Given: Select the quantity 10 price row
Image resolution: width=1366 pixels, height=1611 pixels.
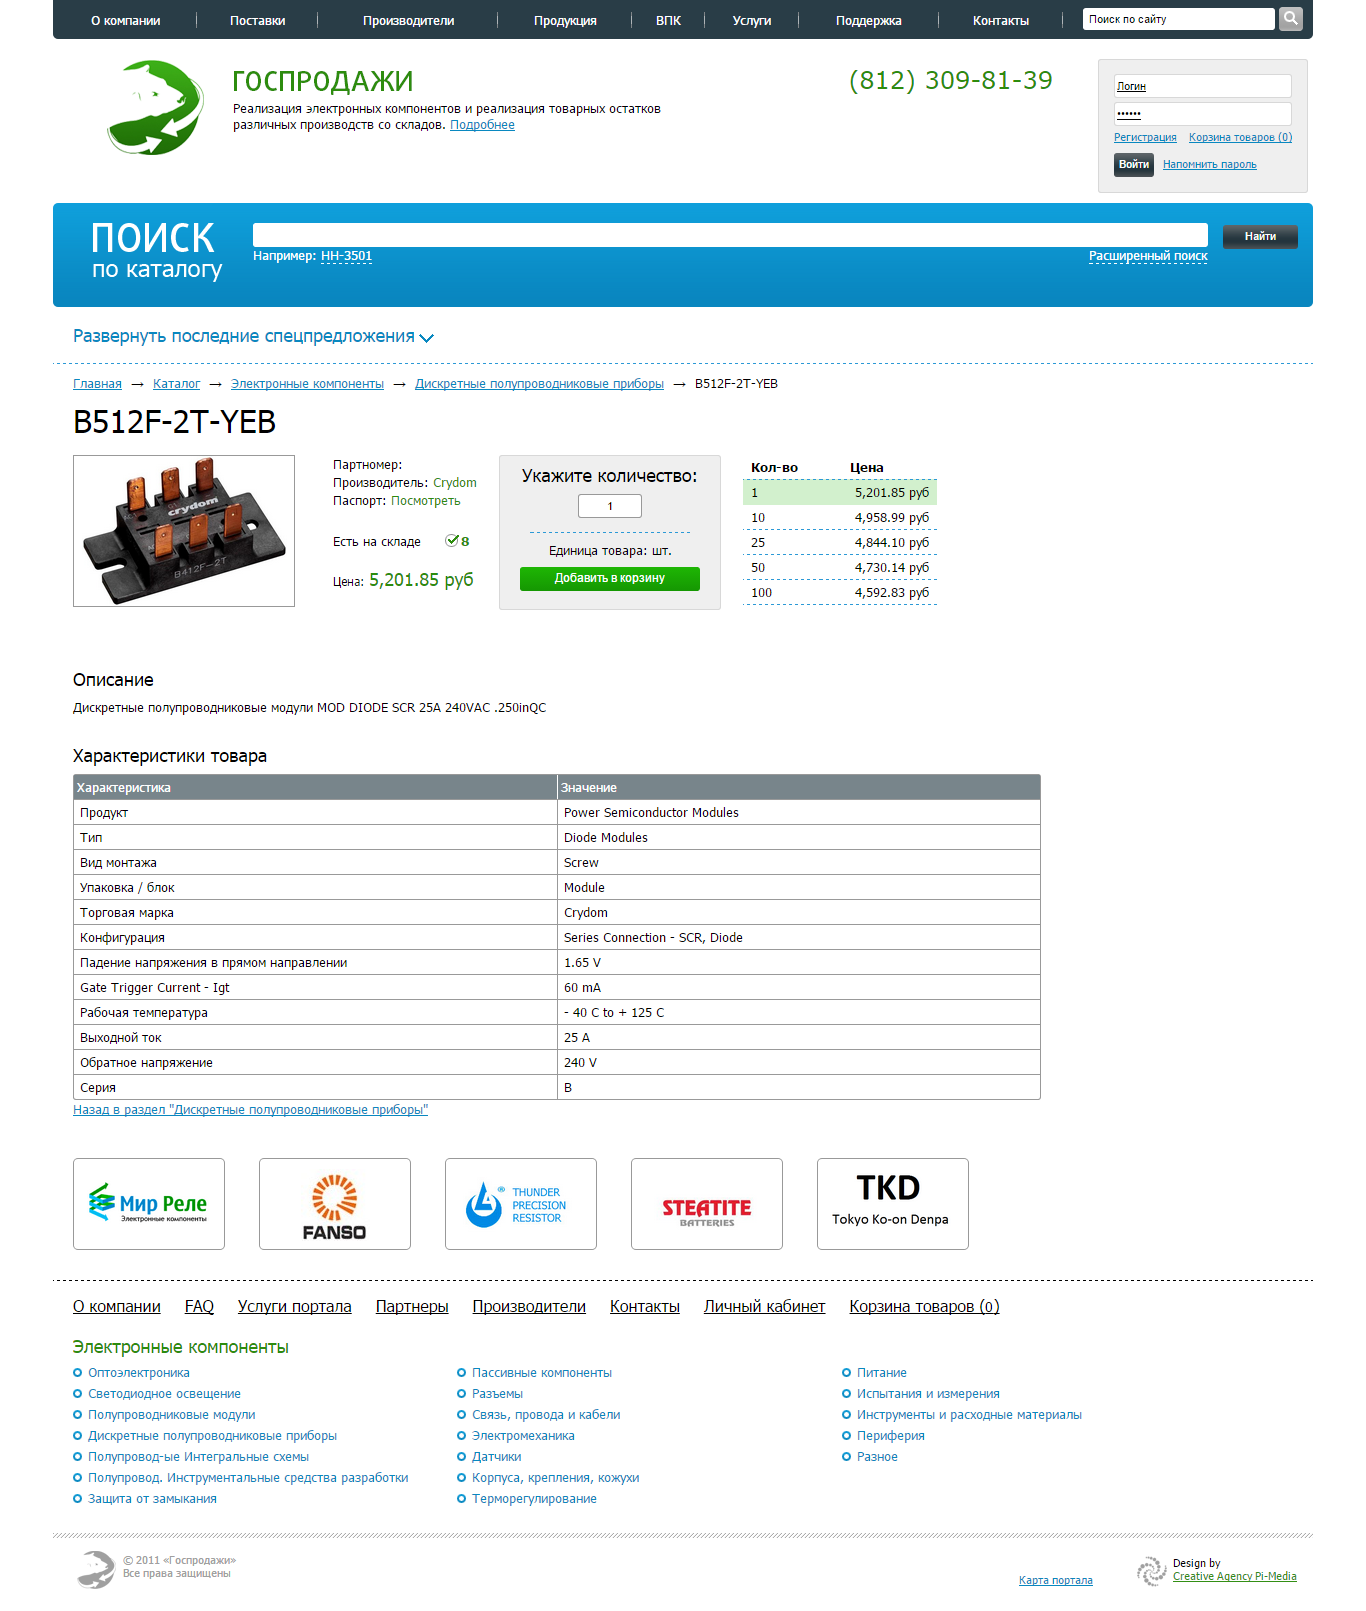Looking at the screenshot, I should pyautogui.click(x=840, y=518).
